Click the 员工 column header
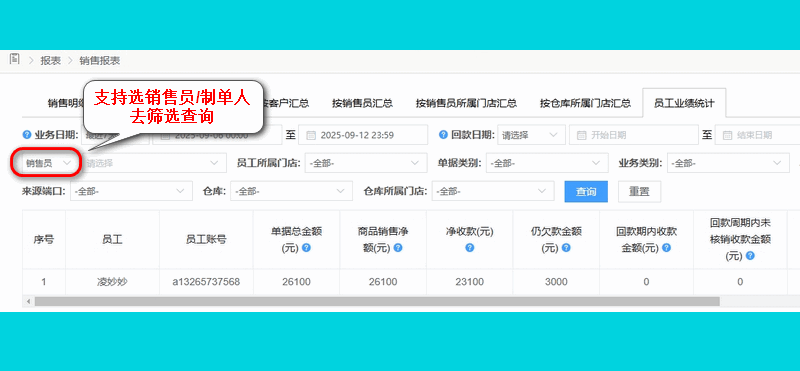800x371 pixels. click(x=112, y=239)
